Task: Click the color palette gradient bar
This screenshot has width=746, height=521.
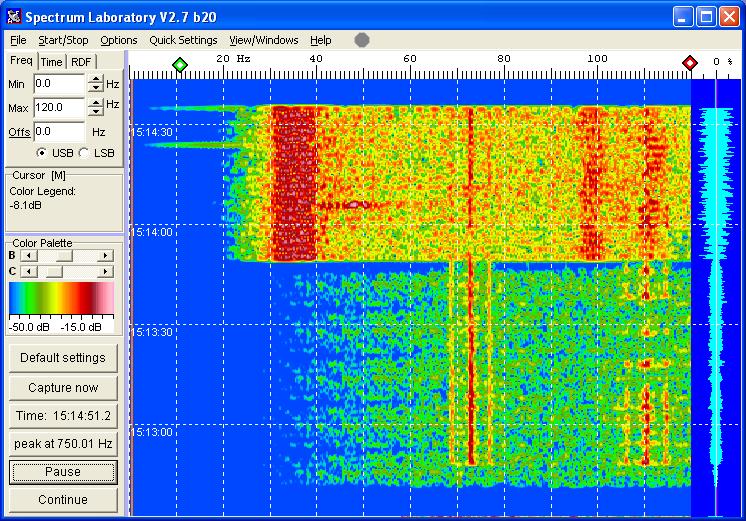Action: coord(60,299)
